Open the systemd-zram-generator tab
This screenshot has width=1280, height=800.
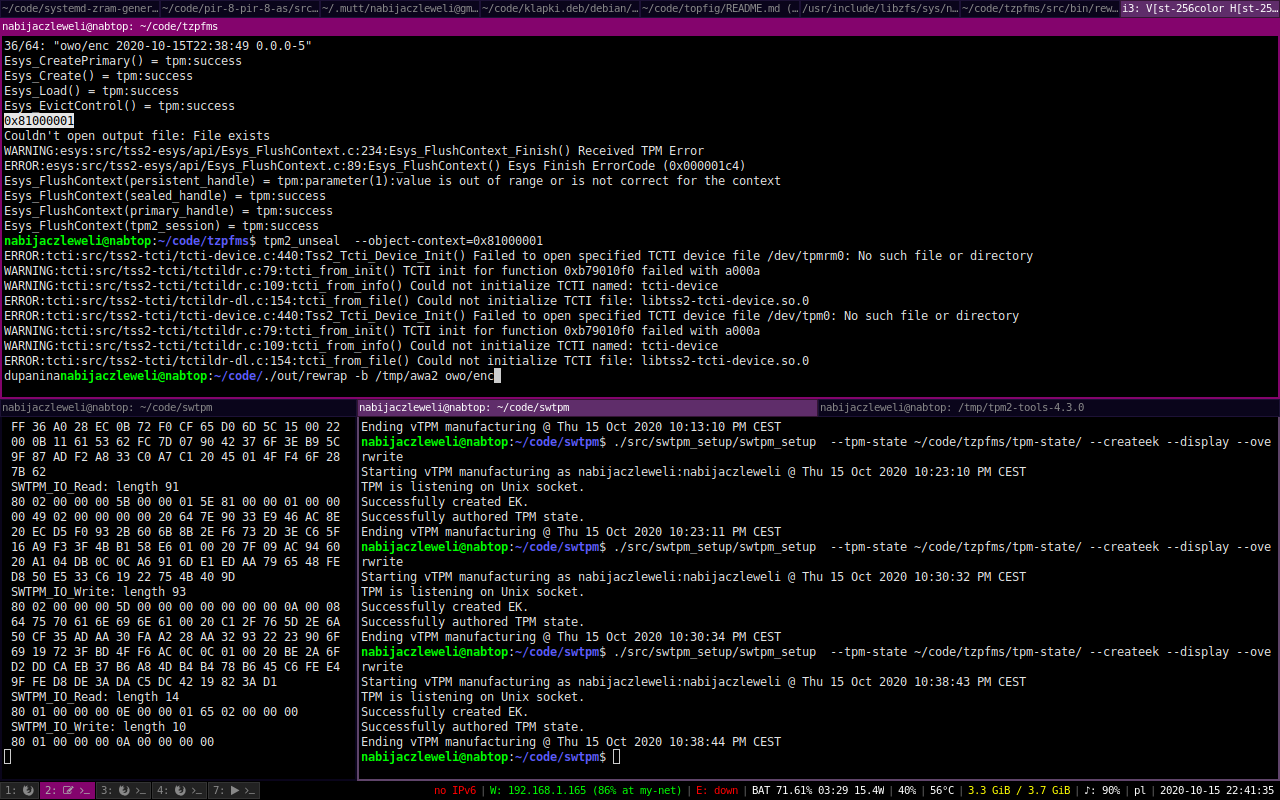click(x=80, y=9)
